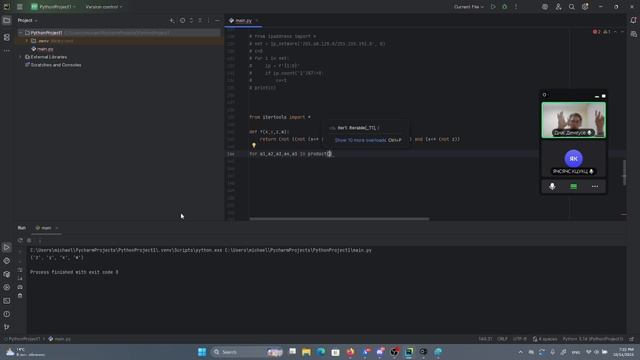This screenshot has height=360, width=640.
Task: Open the Problems tool window icon
Action: tap(7, 314)
